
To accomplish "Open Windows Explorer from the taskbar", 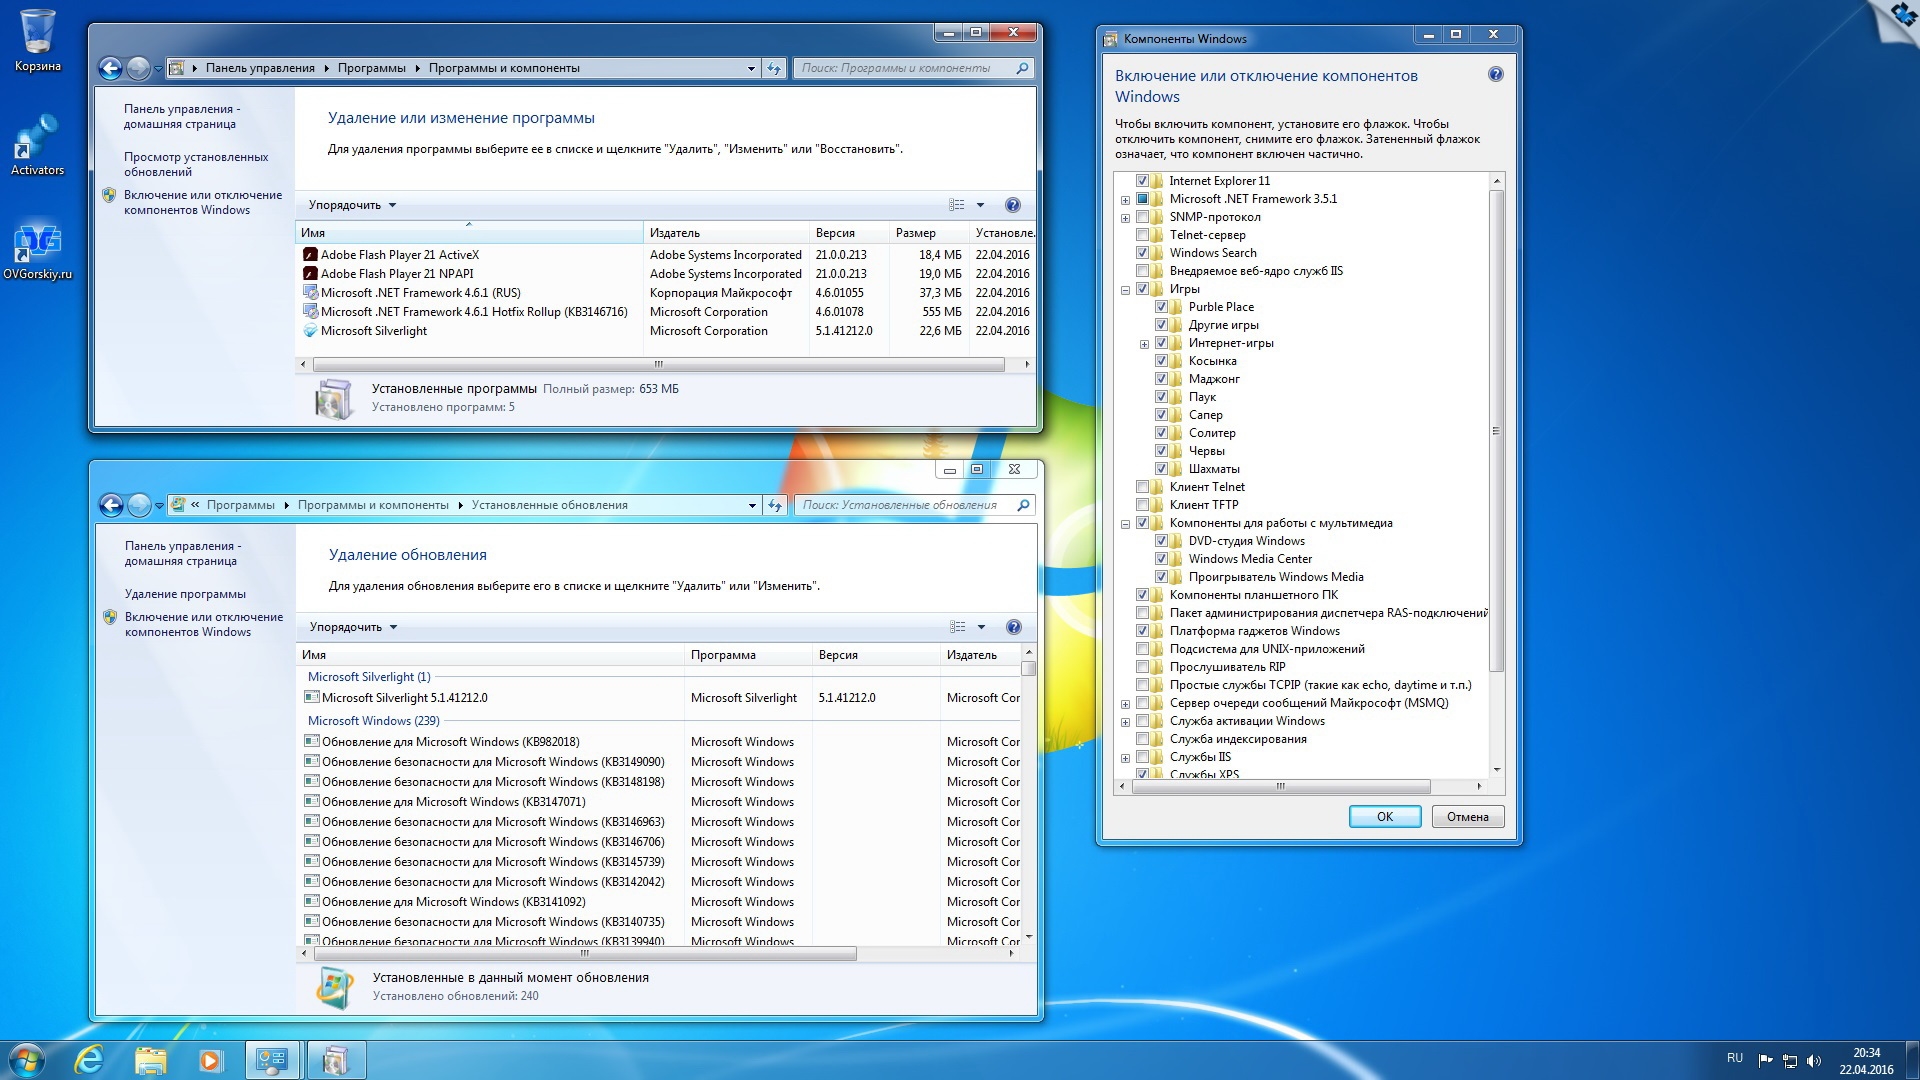I will pos(150,1060).
